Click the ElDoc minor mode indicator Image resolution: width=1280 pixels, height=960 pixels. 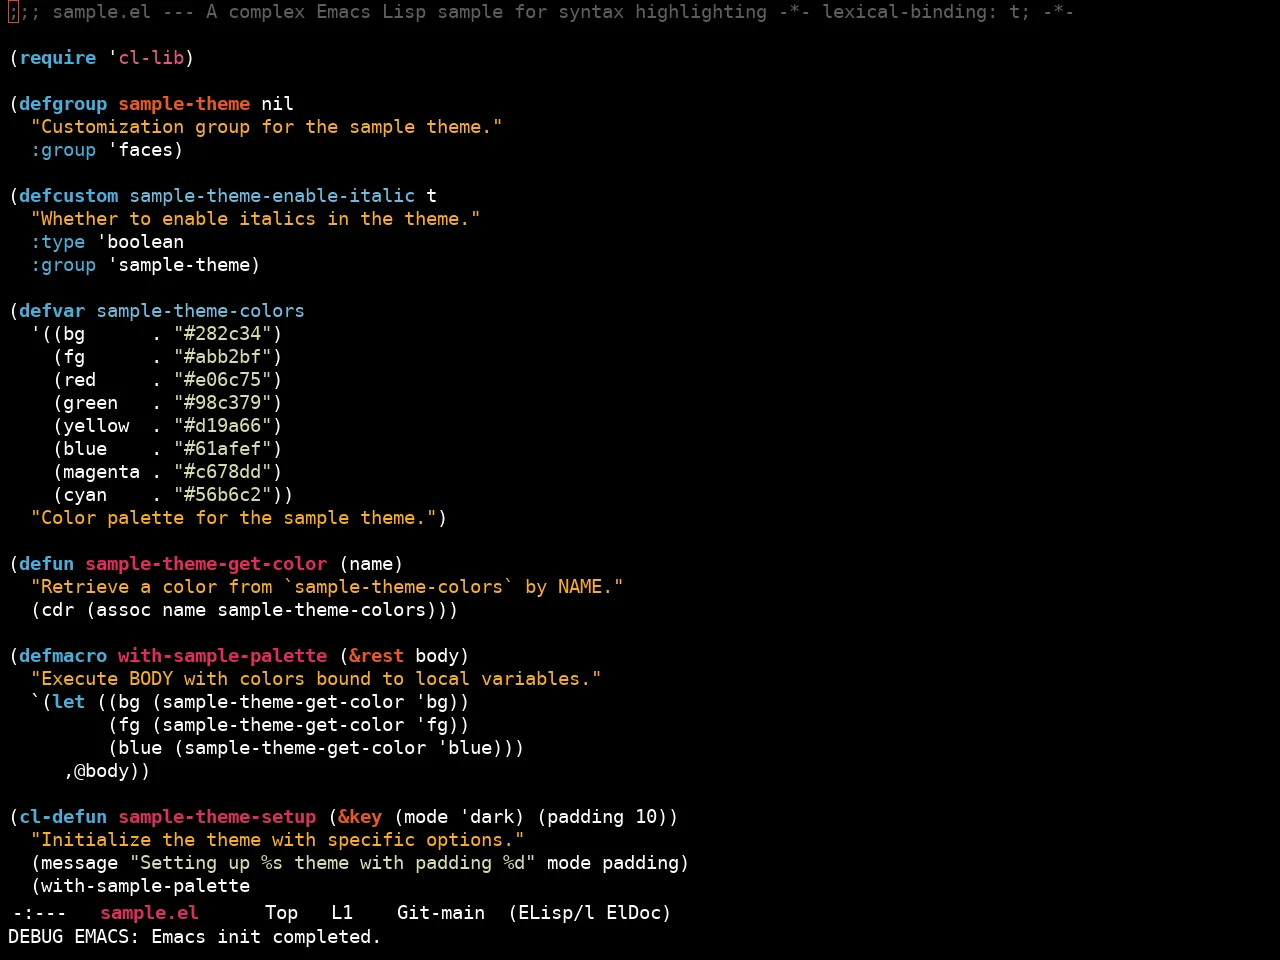[x=634, y=913]
